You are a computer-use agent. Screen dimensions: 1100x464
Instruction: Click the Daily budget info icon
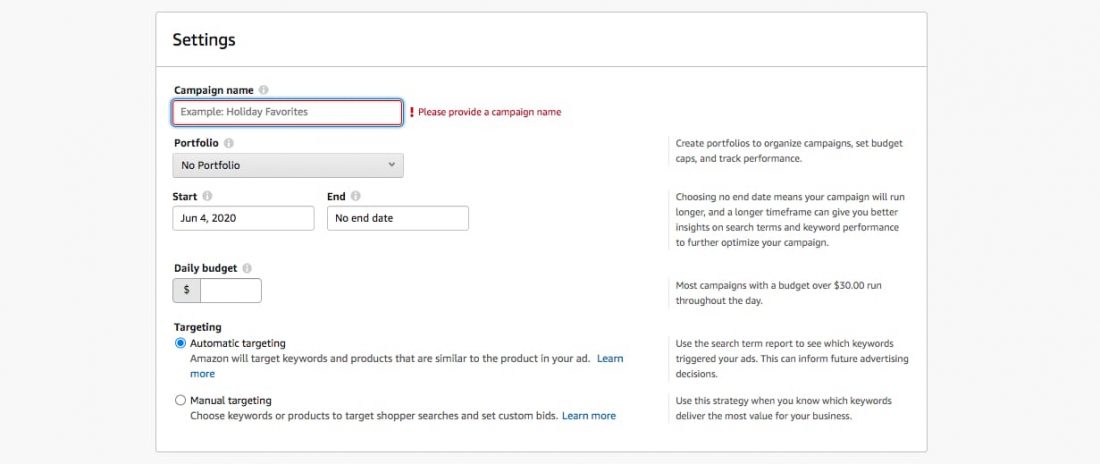pyautogui.click(x=247, y=268)
